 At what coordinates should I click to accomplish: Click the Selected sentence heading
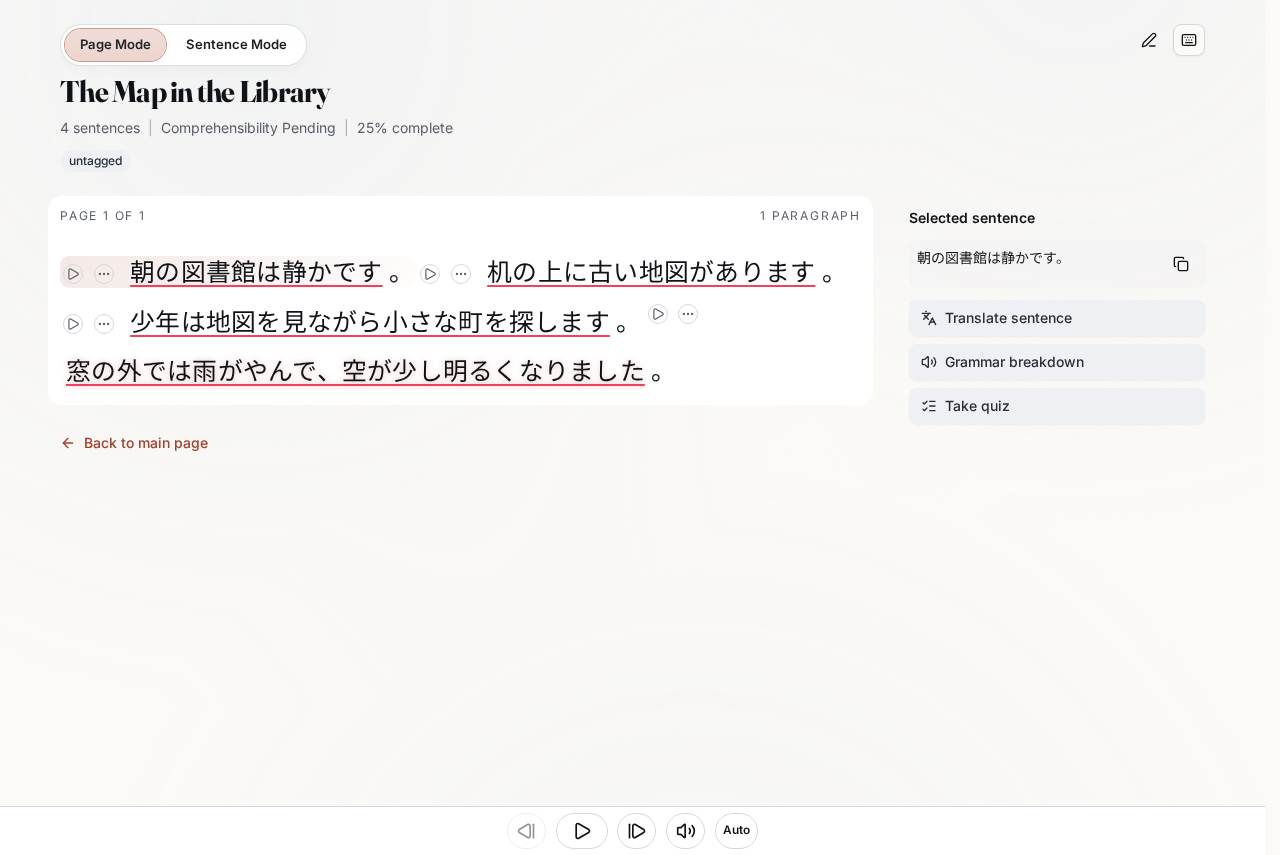(972, 218)
